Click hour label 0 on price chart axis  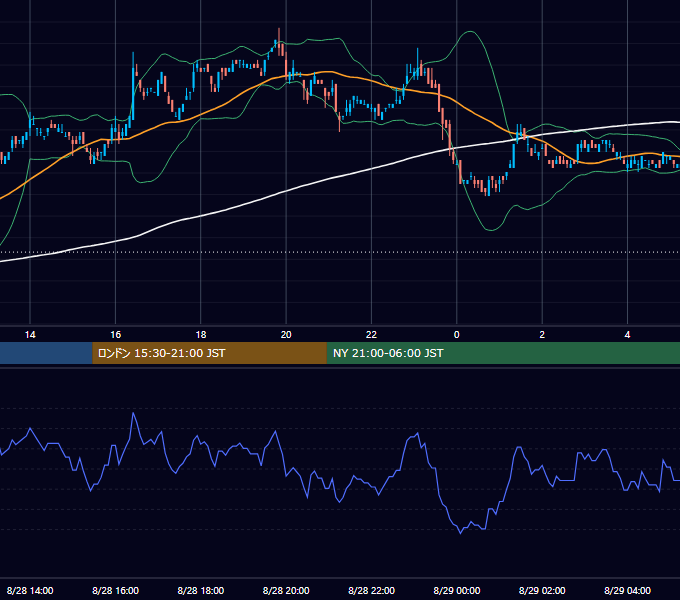pos(456,335)
